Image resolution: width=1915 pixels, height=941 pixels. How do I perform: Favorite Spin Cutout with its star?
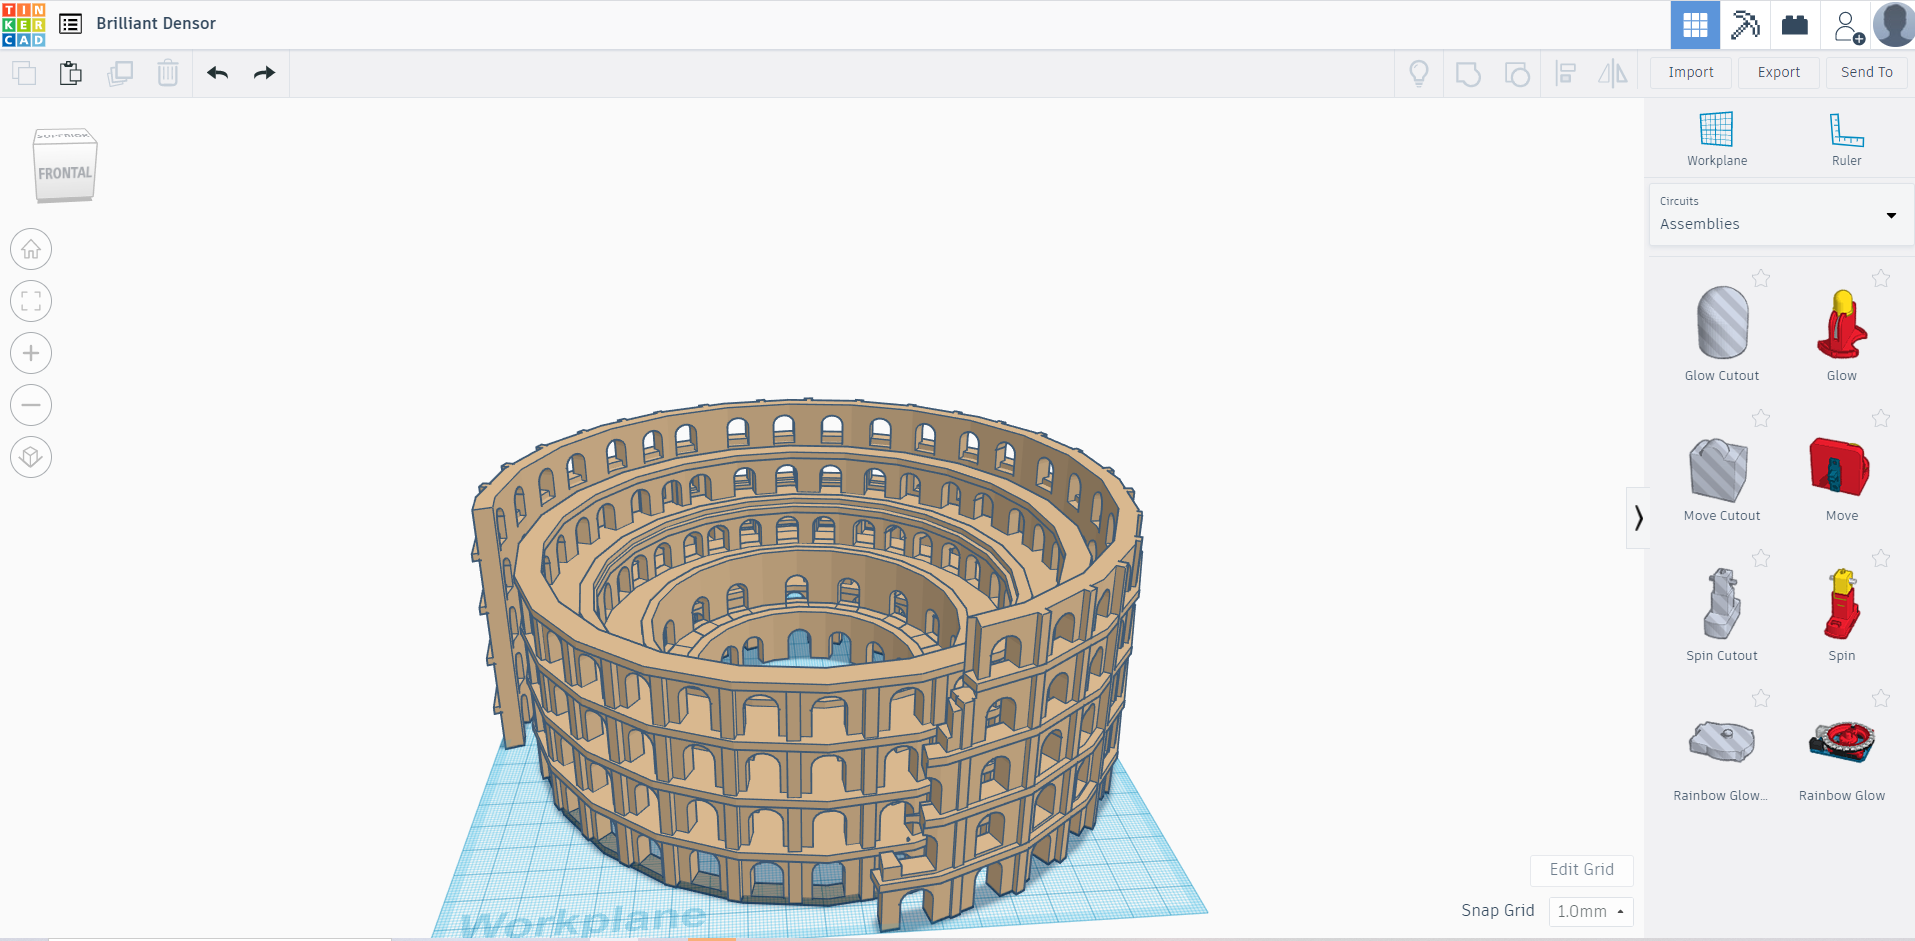click(x=1761, y=558)
